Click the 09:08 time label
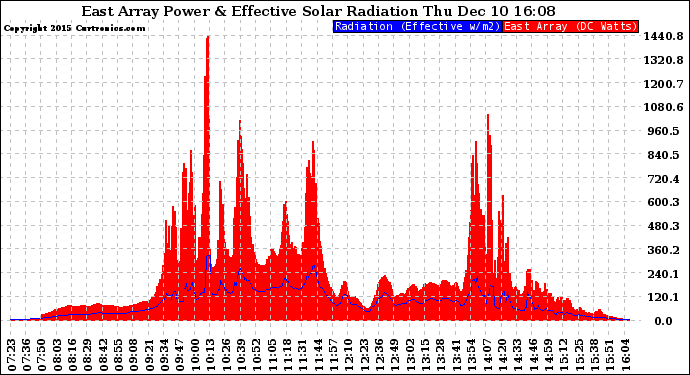Image resolution: width=690 pixels, height=375 pixels. pyautogui.click(x=134, y=355)
